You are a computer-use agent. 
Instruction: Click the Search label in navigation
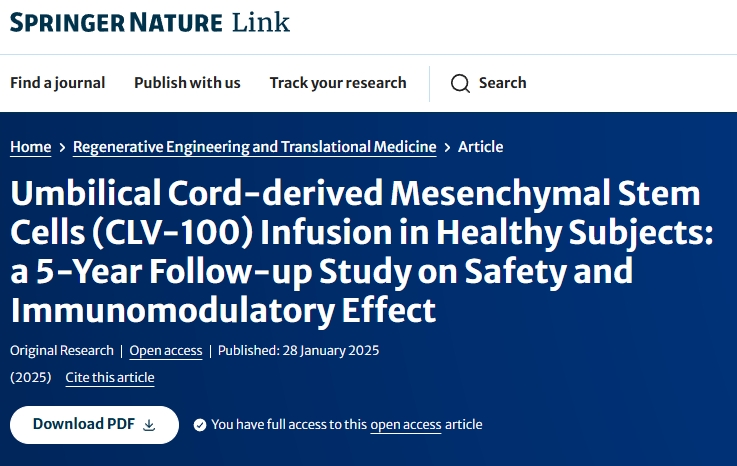click(x=502, y=83)
